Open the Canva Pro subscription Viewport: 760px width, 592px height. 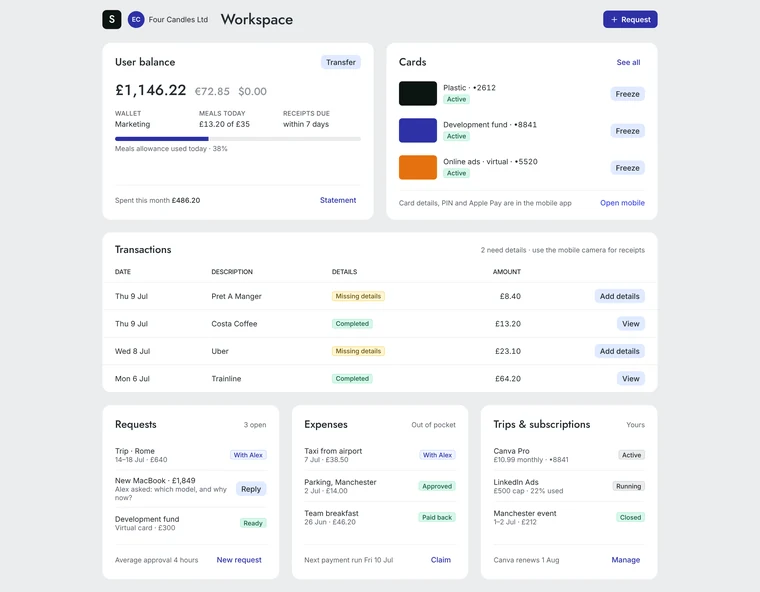(569, 455)
